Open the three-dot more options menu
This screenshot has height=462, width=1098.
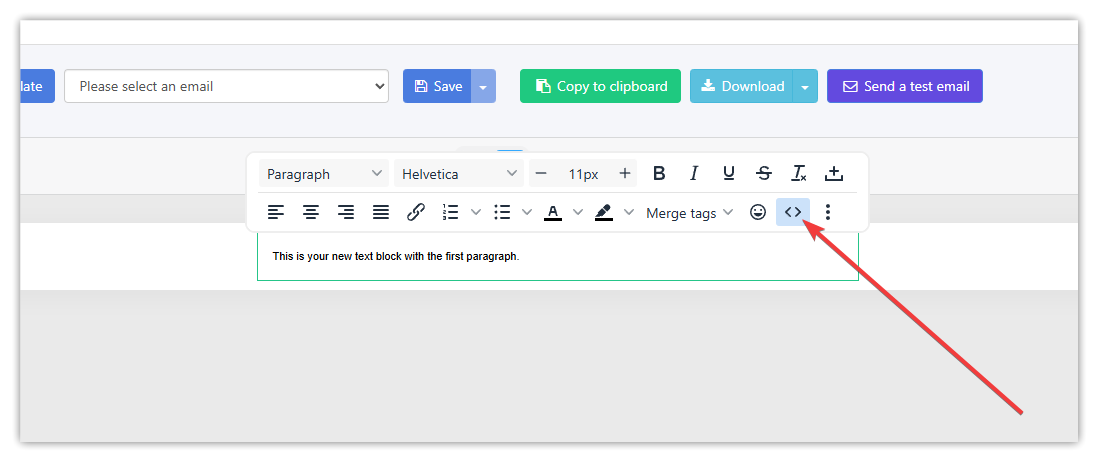(x=827, y=212)
